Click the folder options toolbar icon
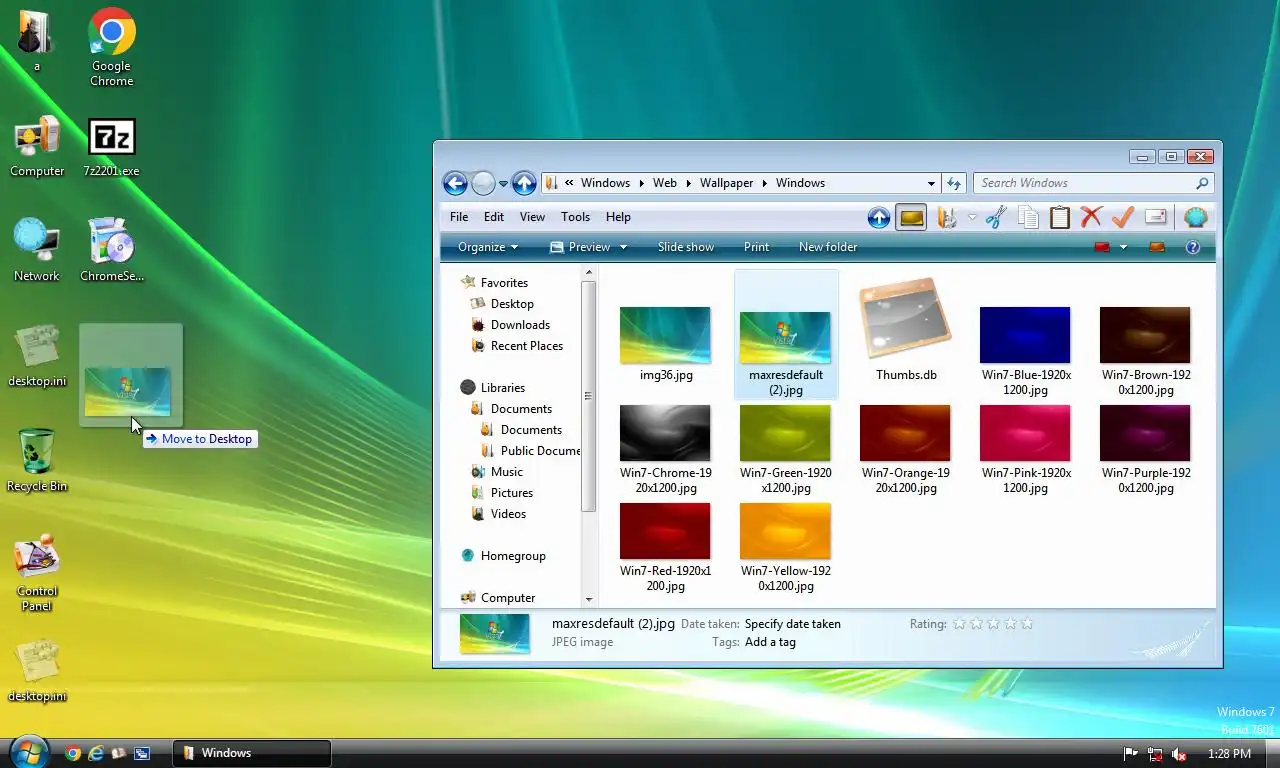This screenshot has width=1280, height=768. [946, 217]
